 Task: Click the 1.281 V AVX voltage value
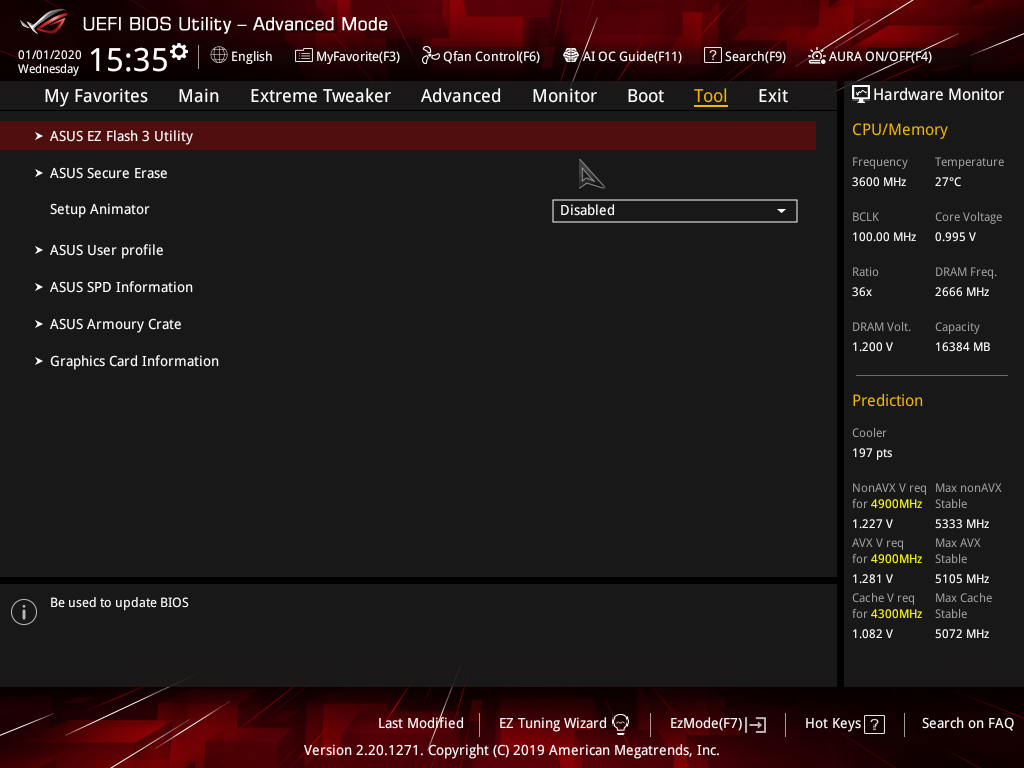click(x=872, y=579)
